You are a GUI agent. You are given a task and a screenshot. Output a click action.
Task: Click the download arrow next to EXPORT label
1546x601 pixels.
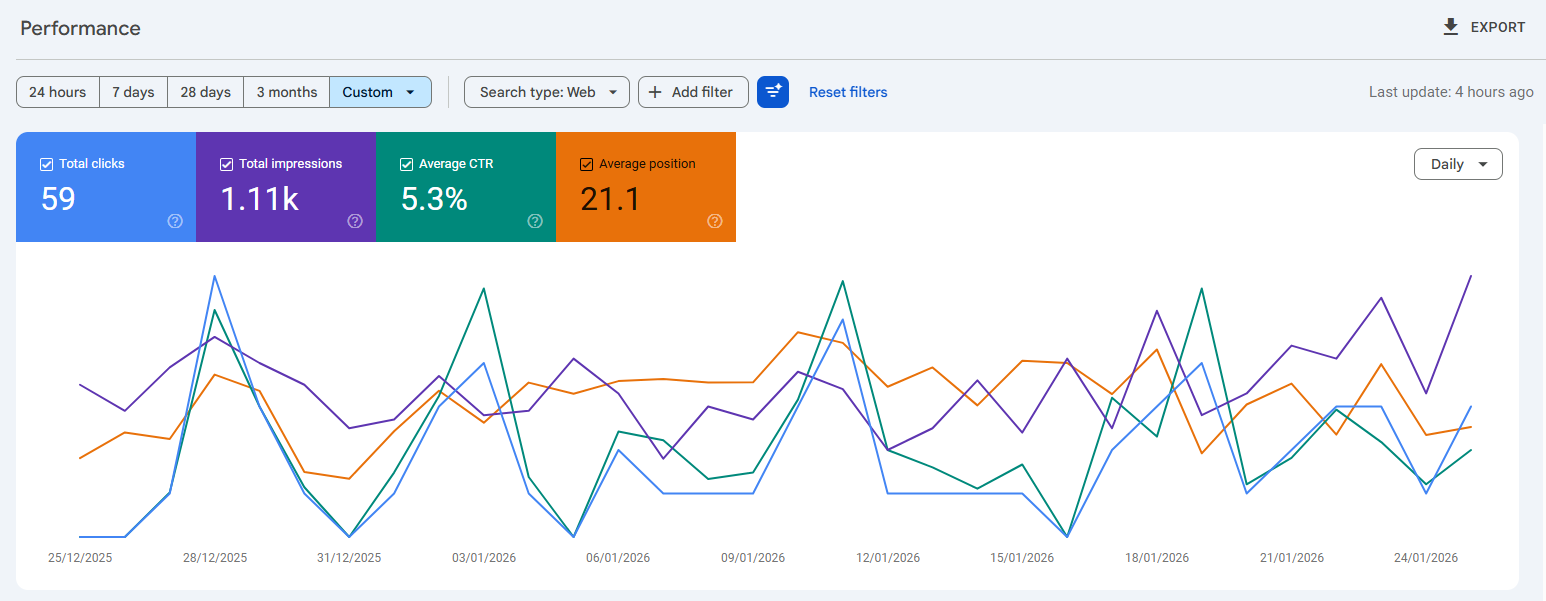click(1450, 27)
